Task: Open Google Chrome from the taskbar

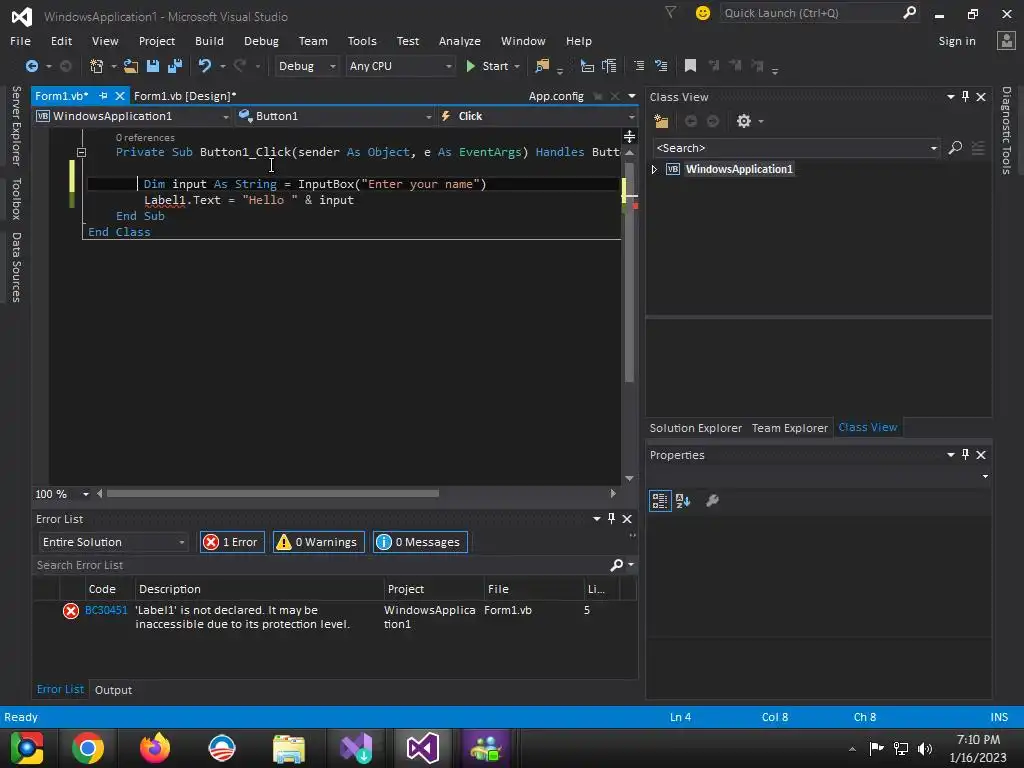Action: [88, 748]
